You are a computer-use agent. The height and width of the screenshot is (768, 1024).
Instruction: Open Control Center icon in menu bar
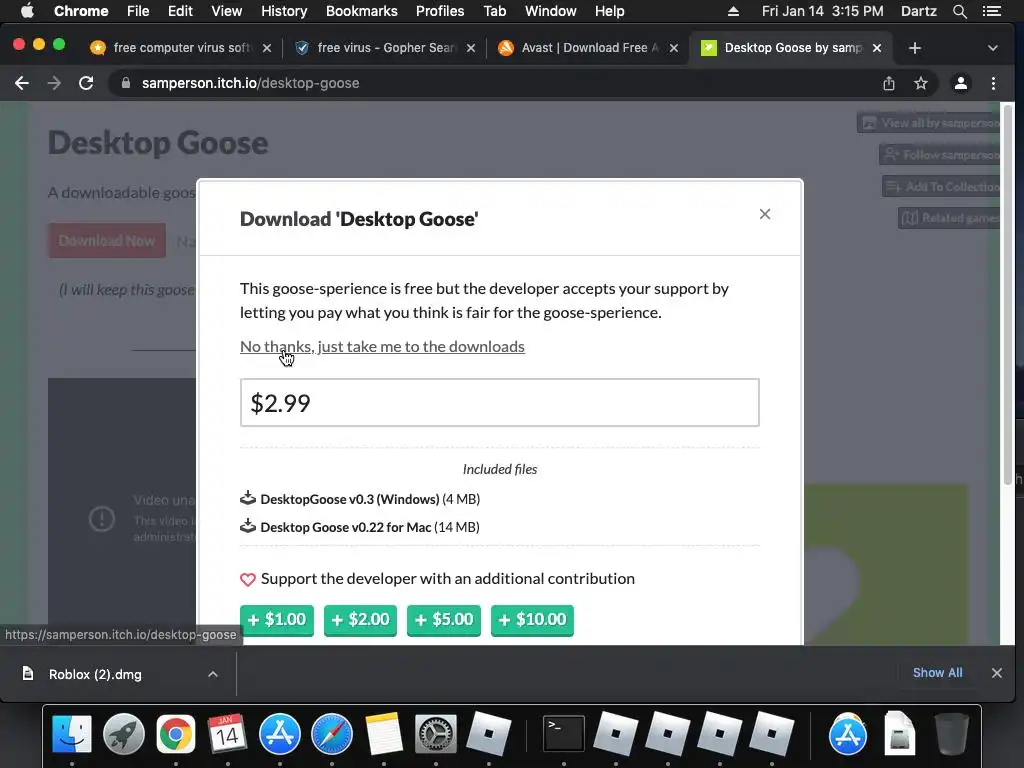991,11
